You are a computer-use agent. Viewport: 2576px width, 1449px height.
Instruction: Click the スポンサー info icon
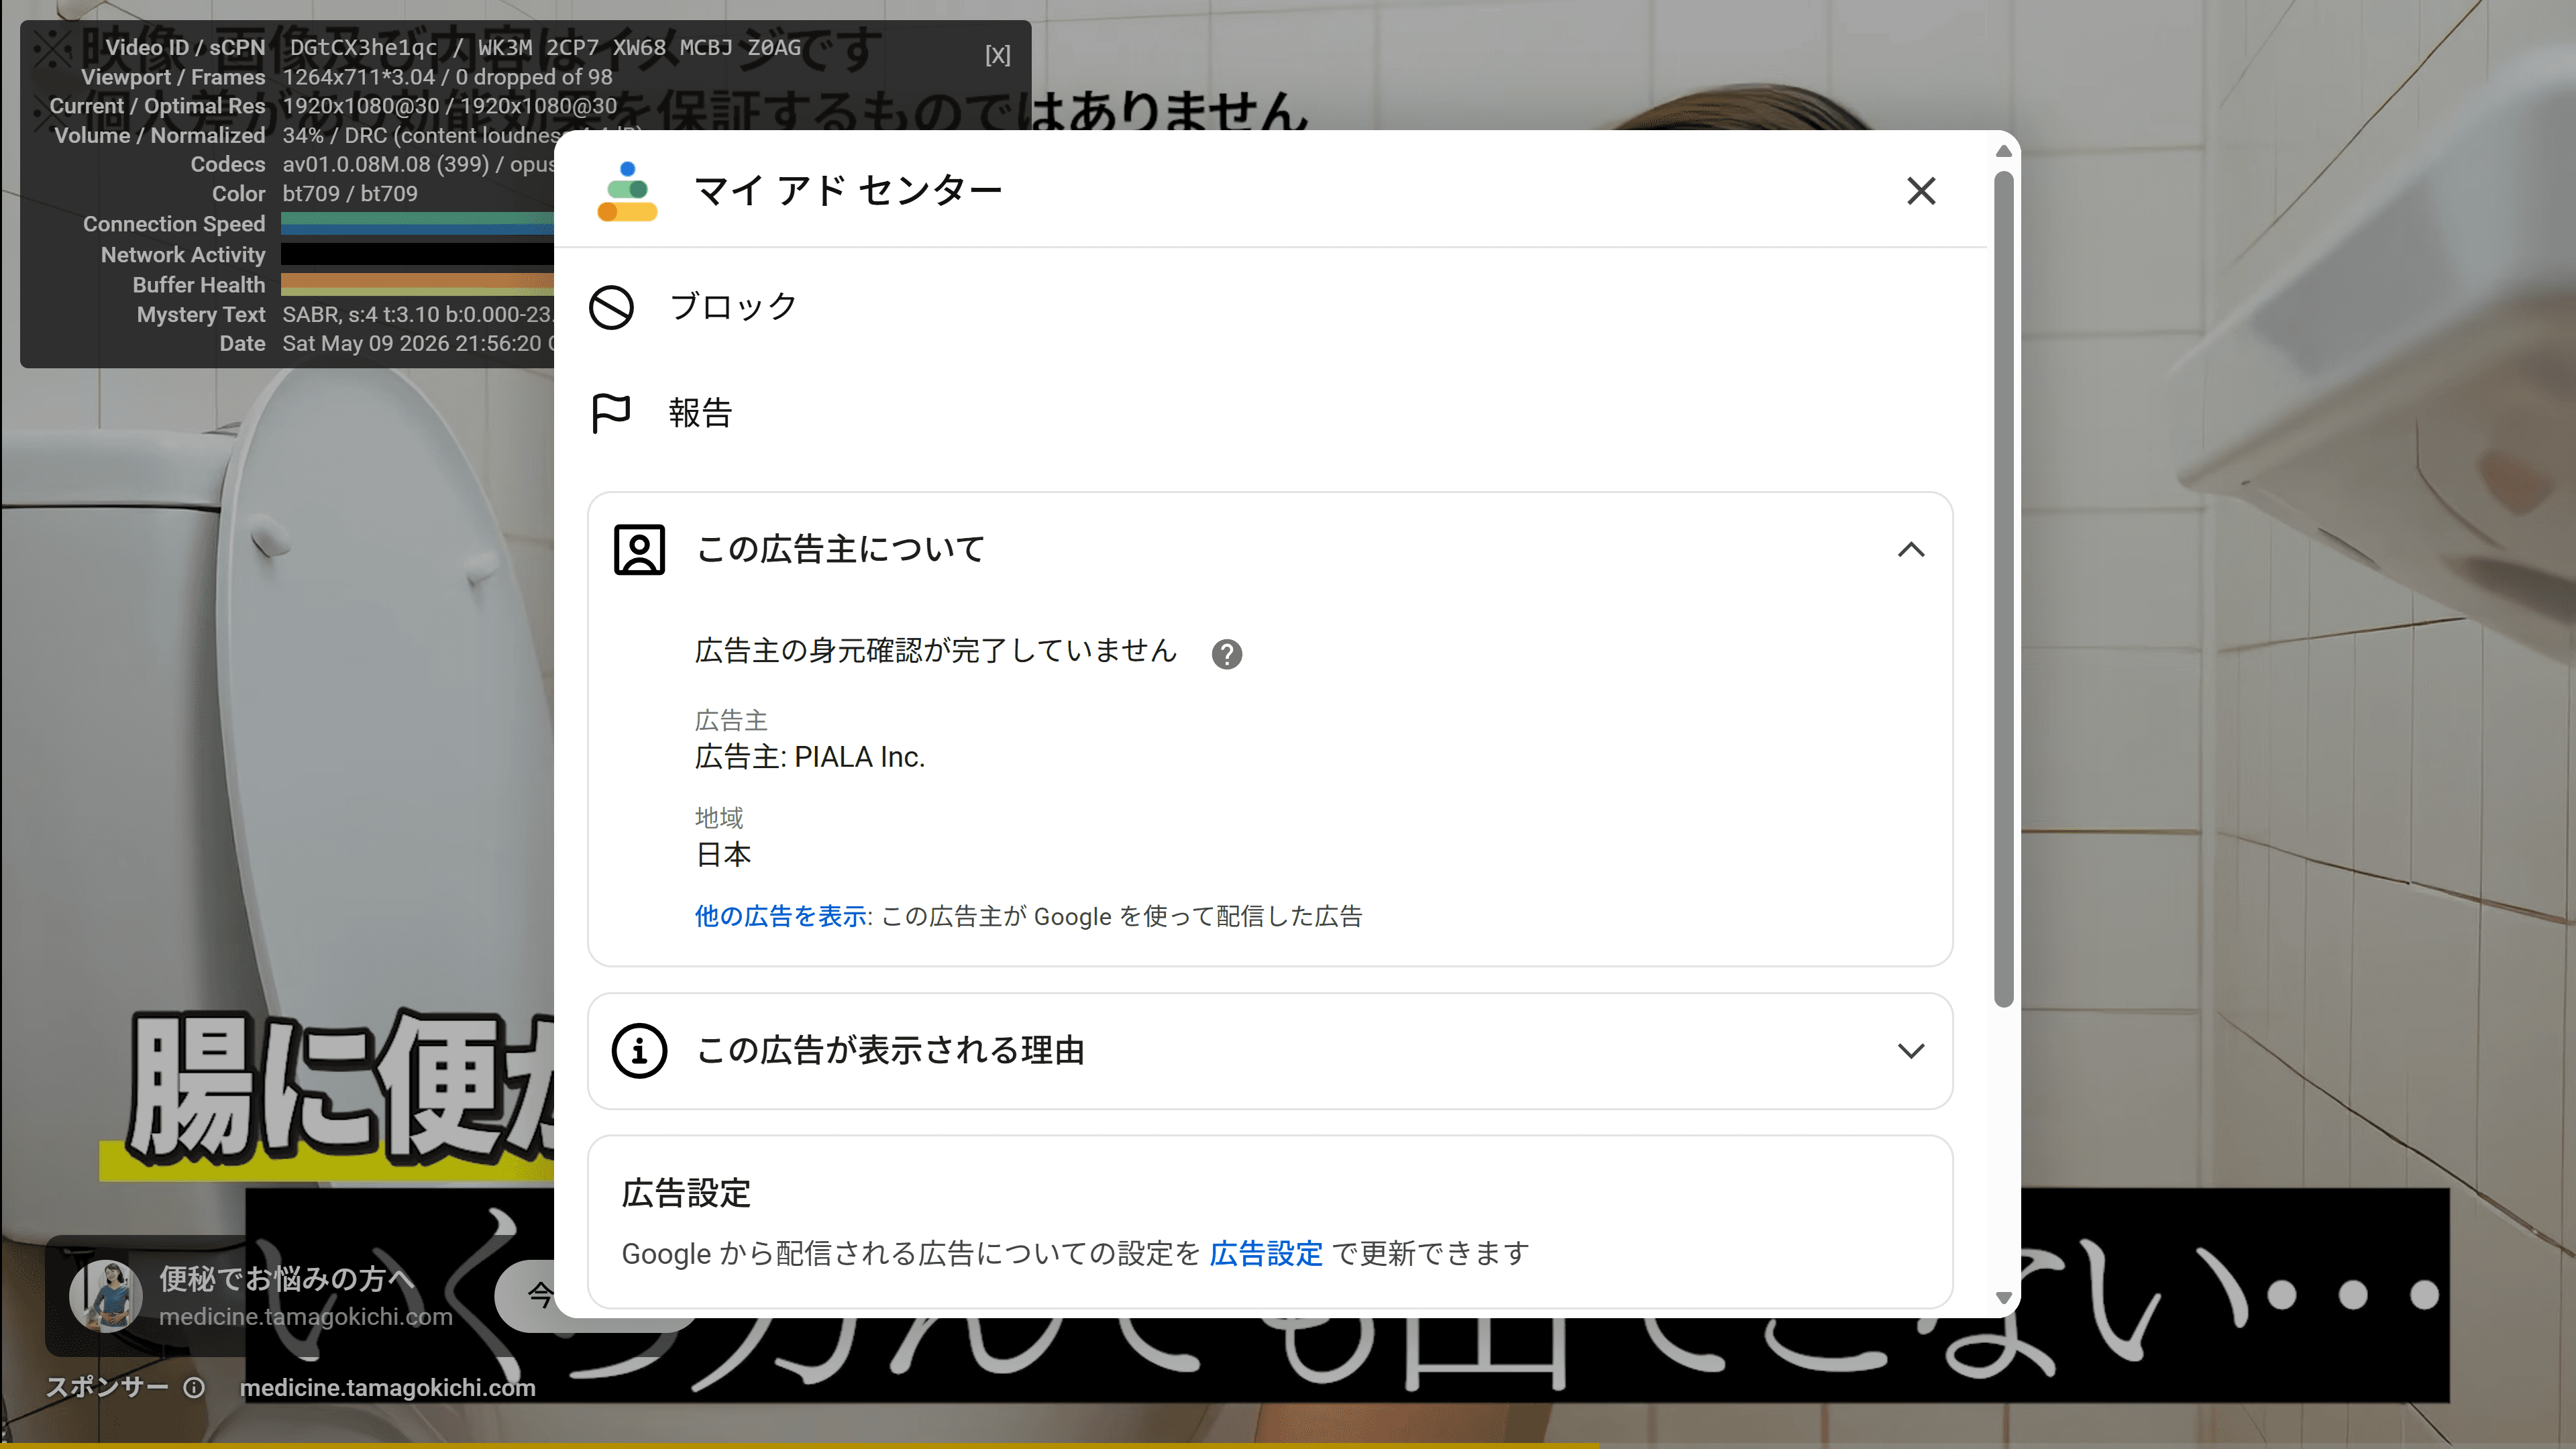(x=194, y=1388)
